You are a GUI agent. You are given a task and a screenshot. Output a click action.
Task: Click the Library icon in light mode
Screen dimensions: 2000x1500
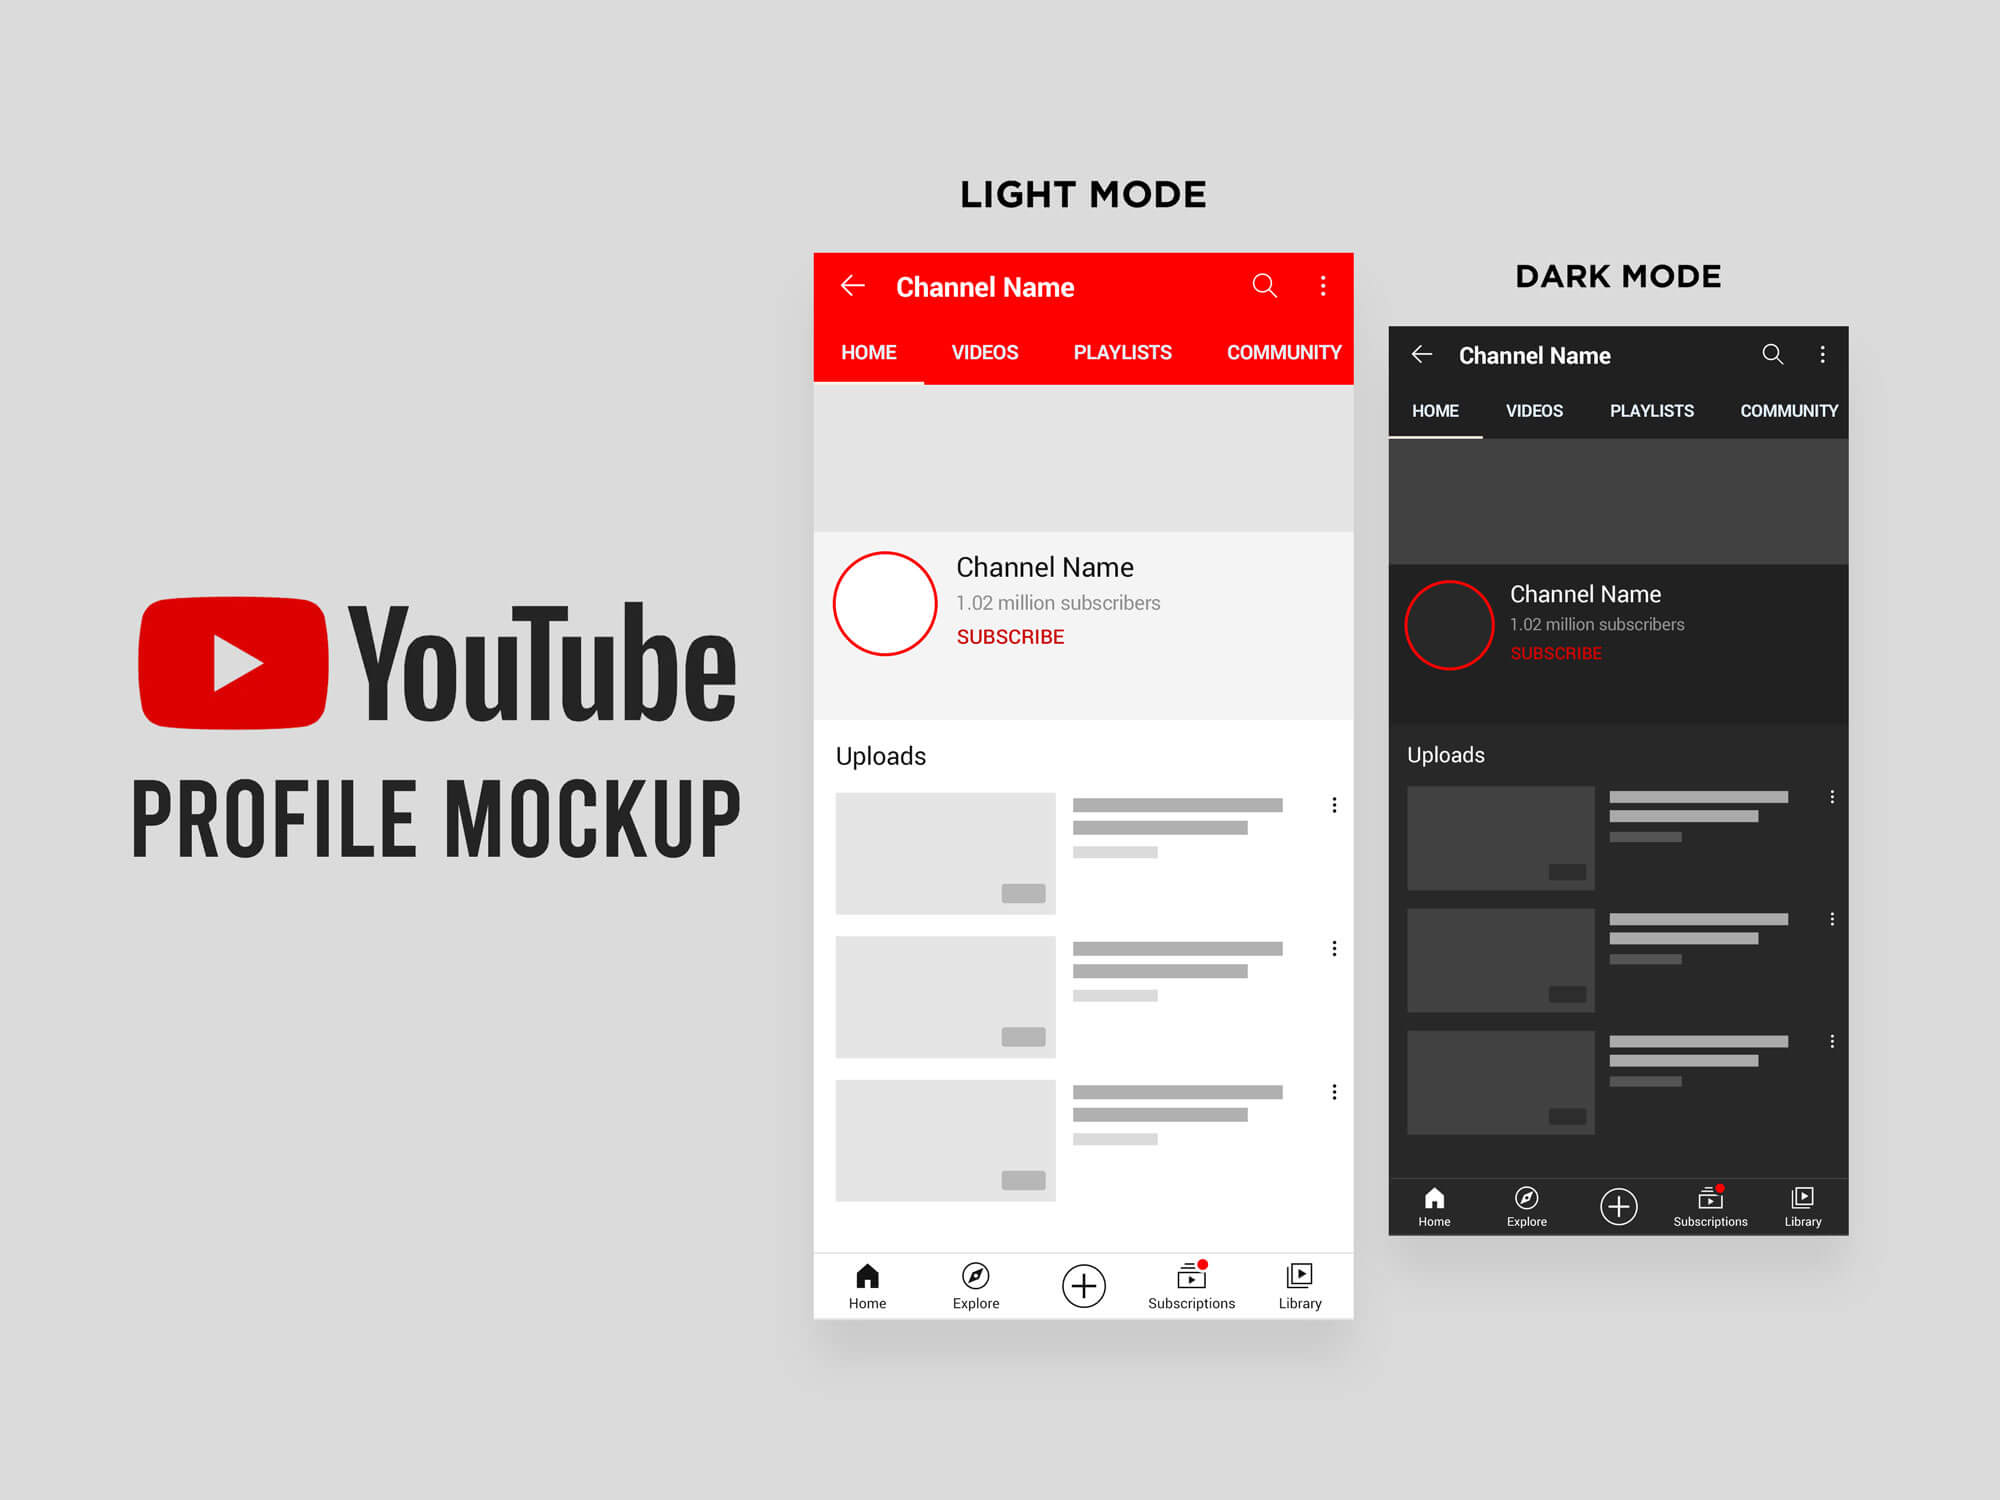tap(1298, 1278)
